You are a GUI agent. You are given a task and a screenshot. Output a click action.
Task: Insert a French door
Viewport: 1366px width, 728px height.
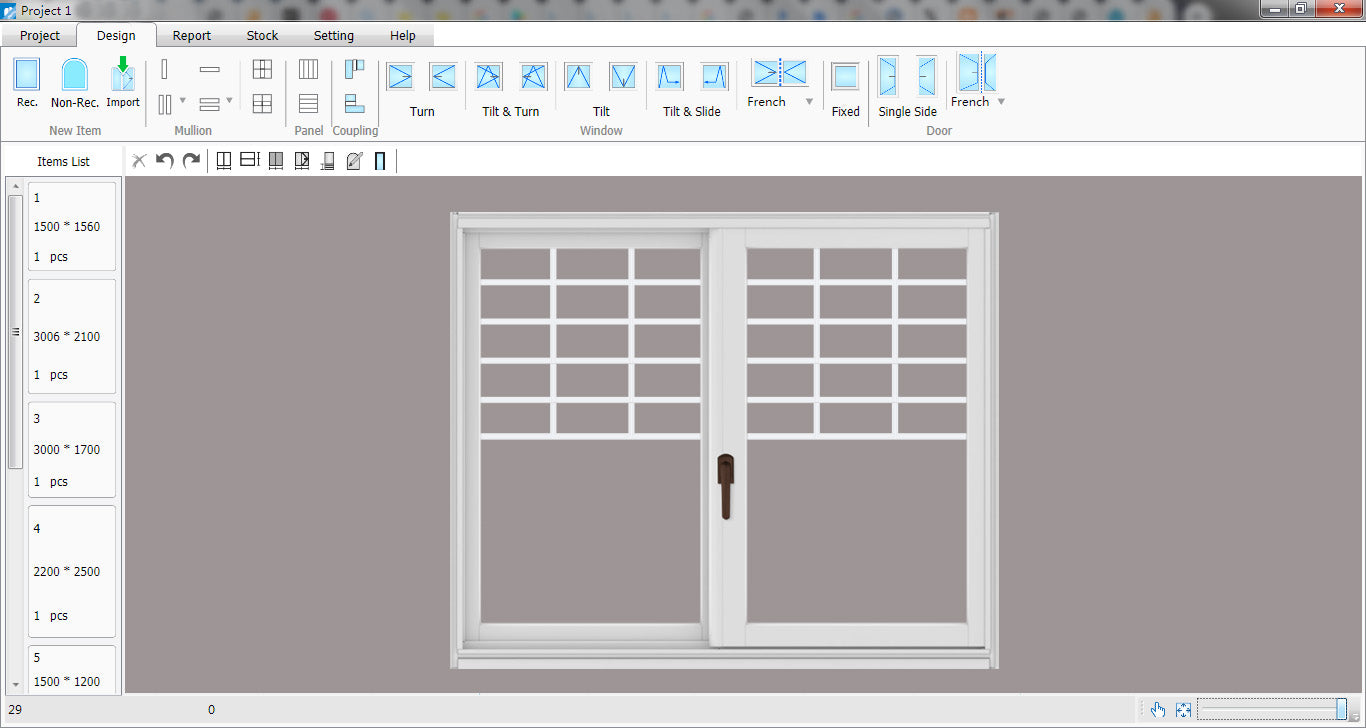pos(977,73)
